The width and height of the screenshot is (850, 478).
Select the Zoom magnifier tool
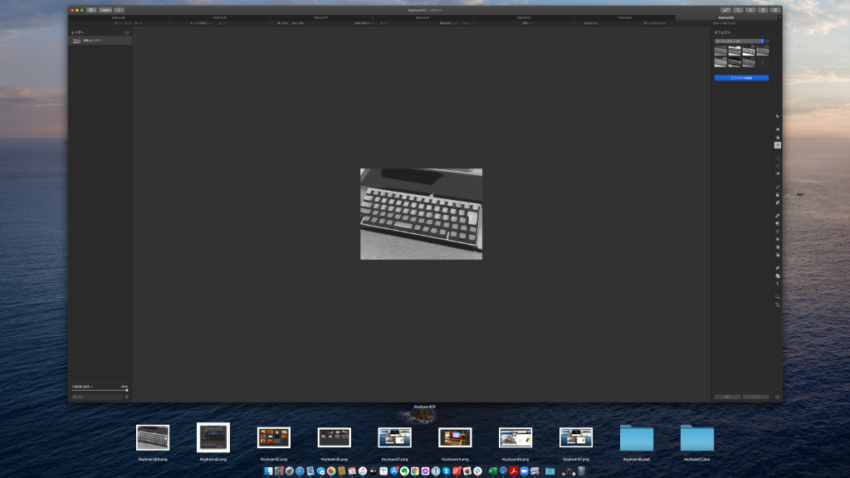[x=777, y=296]
